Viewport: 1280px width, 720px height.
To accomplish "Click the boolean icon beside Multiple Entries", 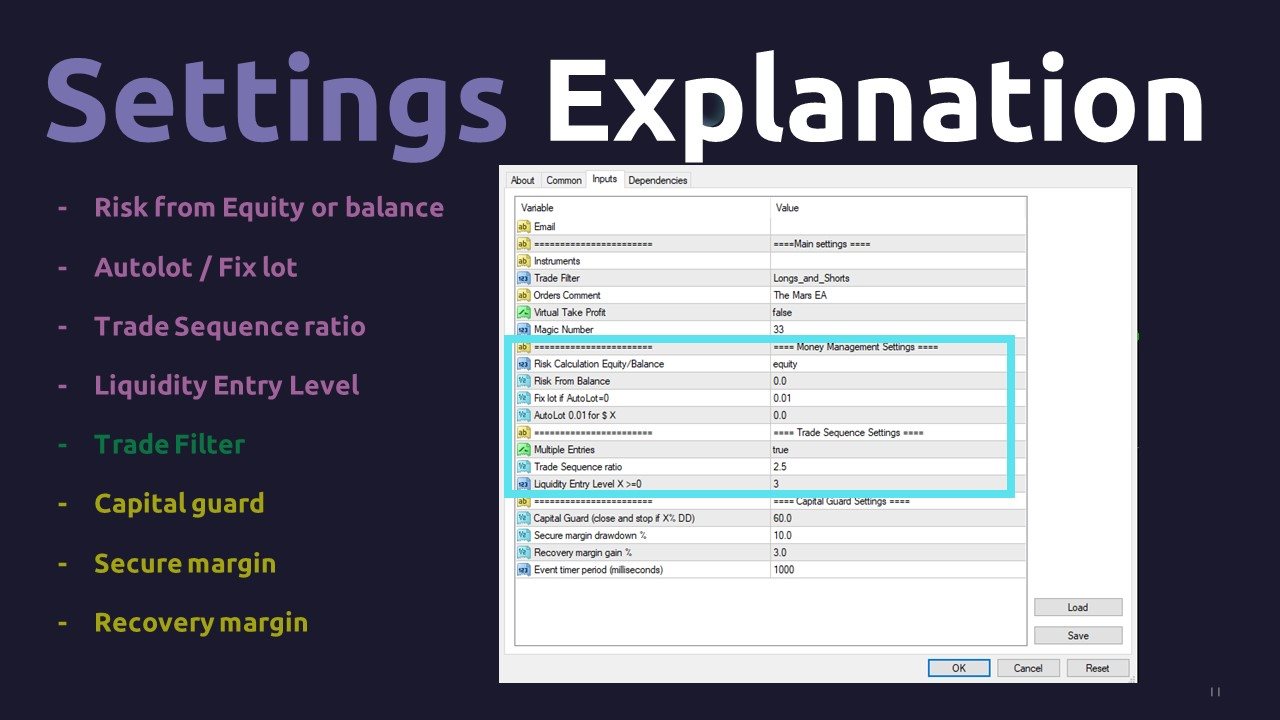I will point(523,450).
